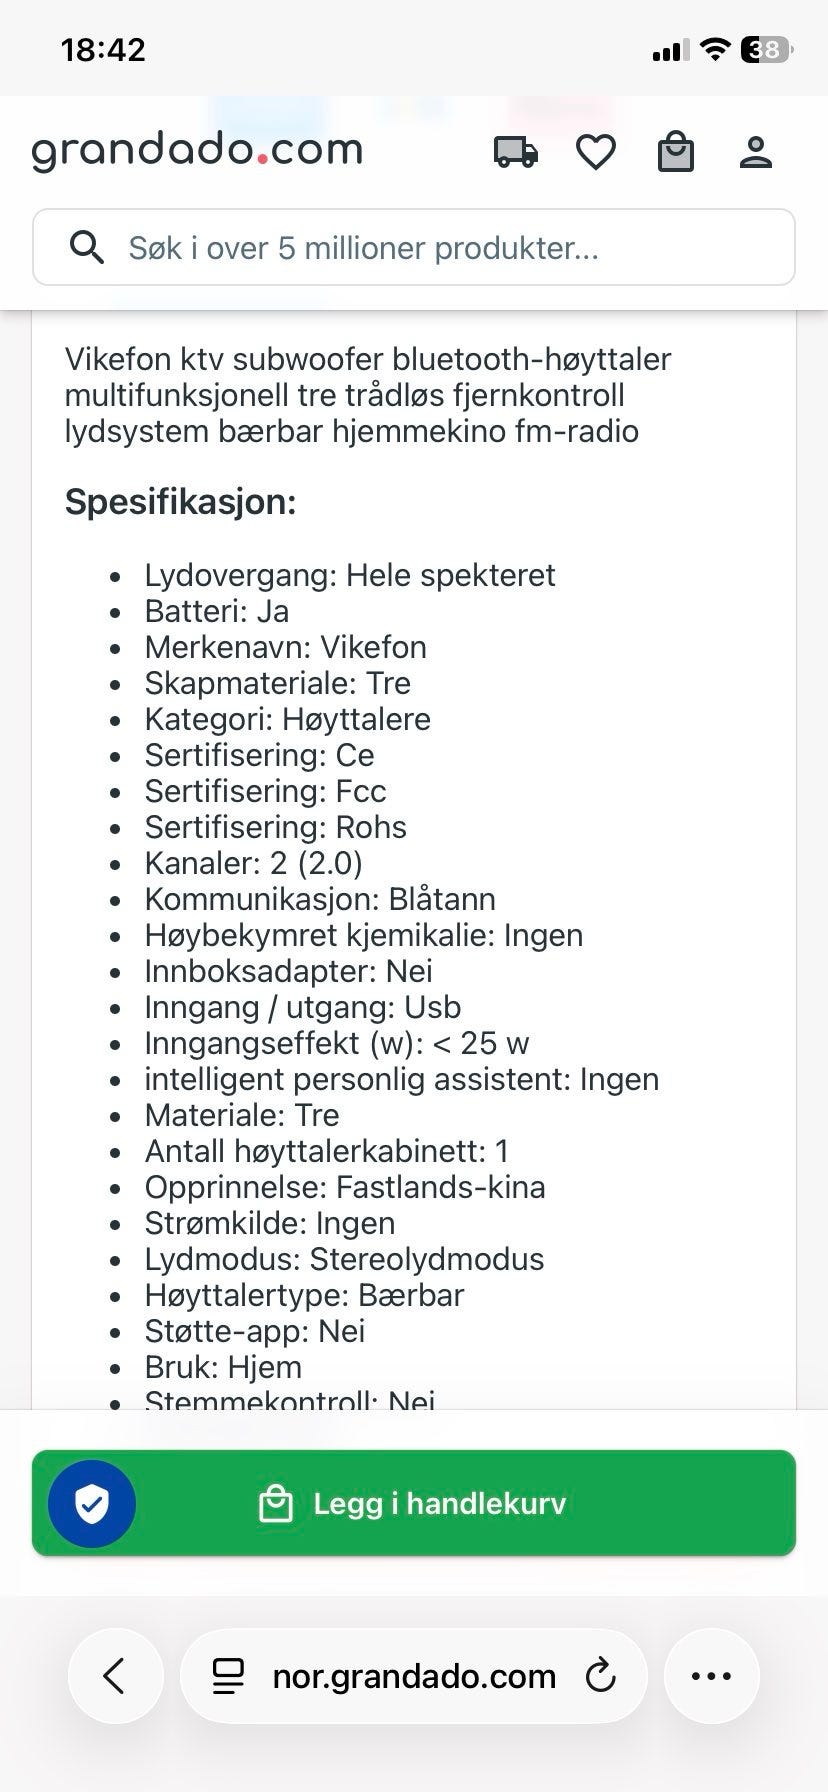Open the browser three-dots more menu

tap(712, 1676)
